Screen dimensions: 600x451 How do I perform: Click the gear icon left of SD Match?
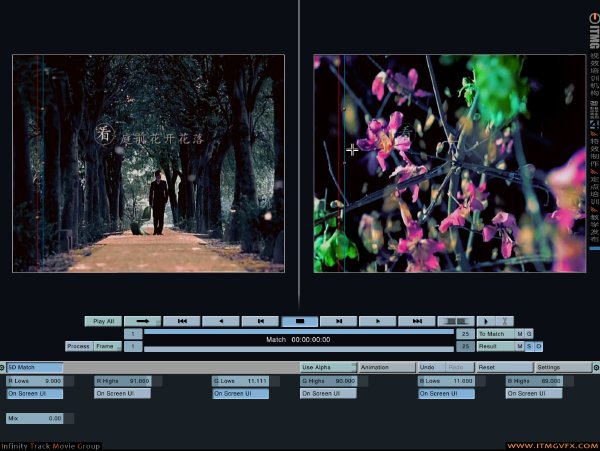[x=2, y=368]
